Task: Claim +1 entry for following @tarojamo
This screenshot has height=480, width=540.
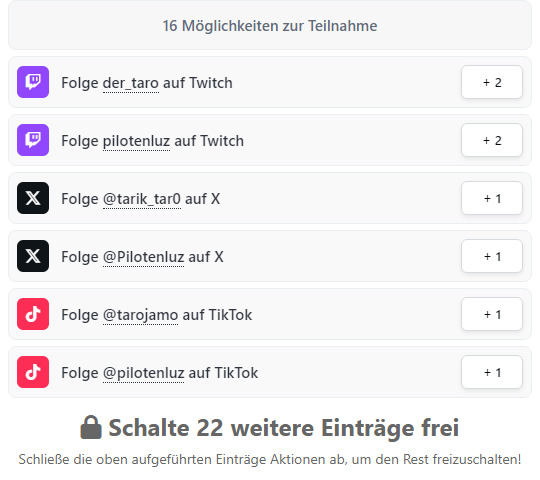Action: [x=492, y=314]
